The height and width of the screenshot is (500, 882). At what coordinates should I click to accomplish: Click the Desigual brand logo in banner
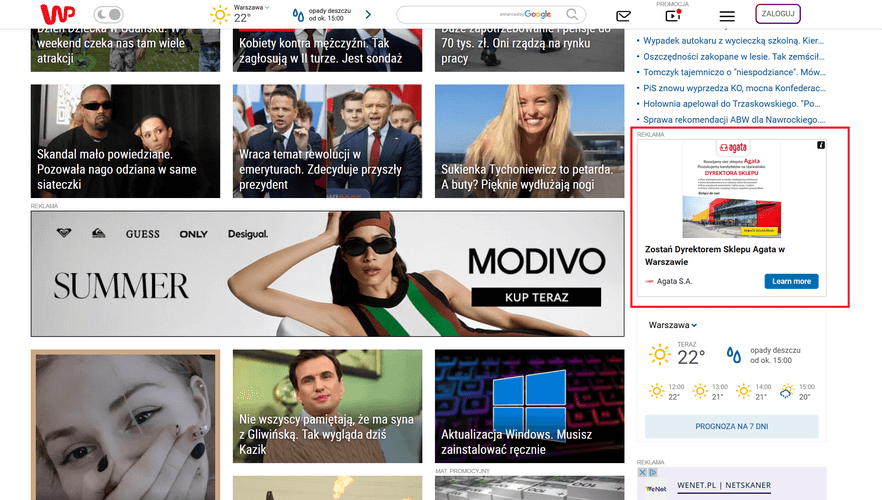(248, 234)
